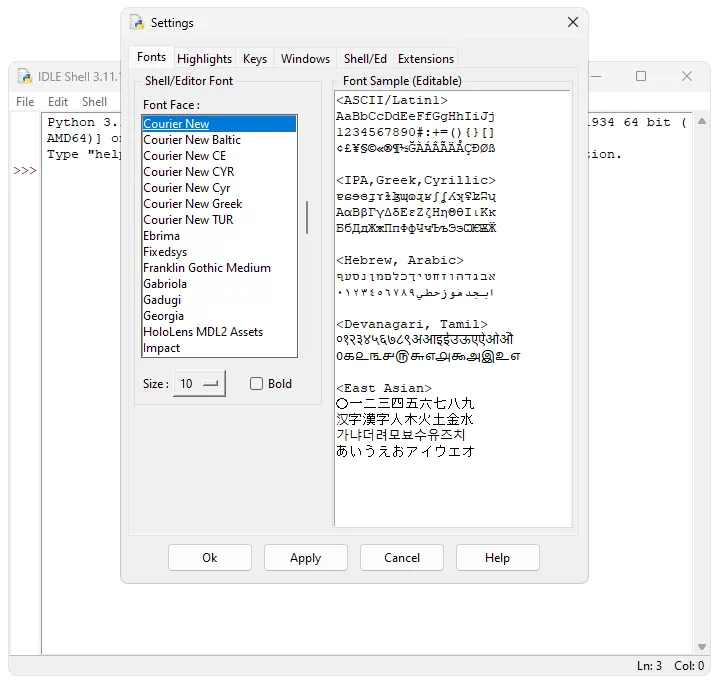
Task: Confirm settings with the Ok button
Action: tap(210, 558)
